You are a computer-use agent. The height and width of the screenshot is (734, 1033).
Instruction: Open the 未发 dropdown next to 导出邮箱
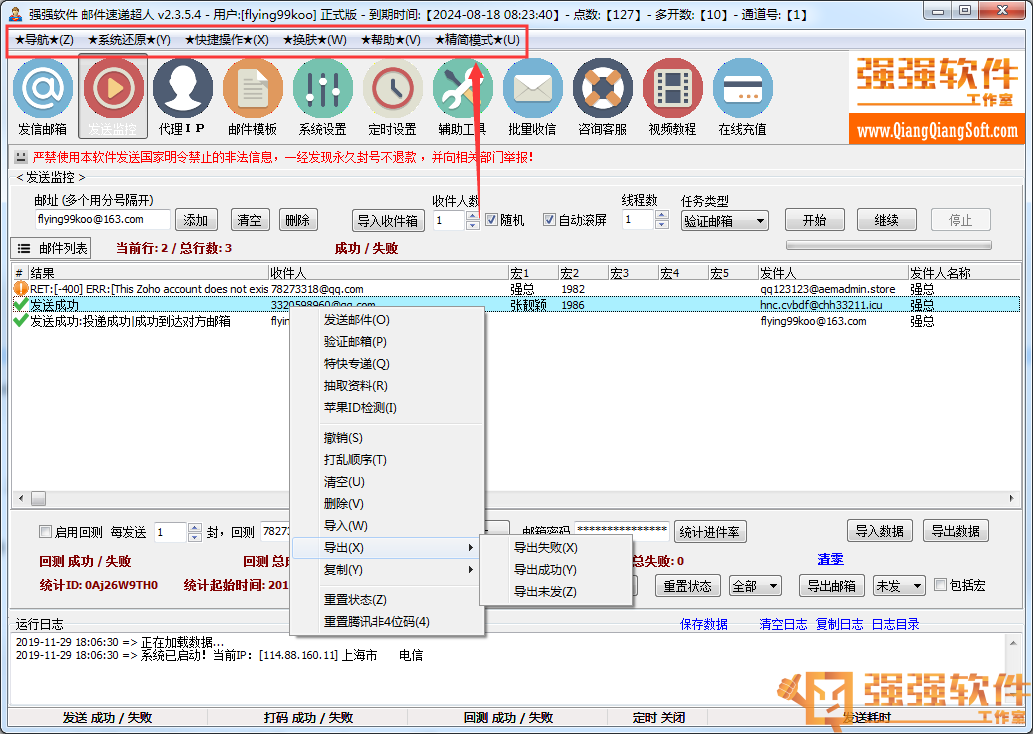pos(899,586)
